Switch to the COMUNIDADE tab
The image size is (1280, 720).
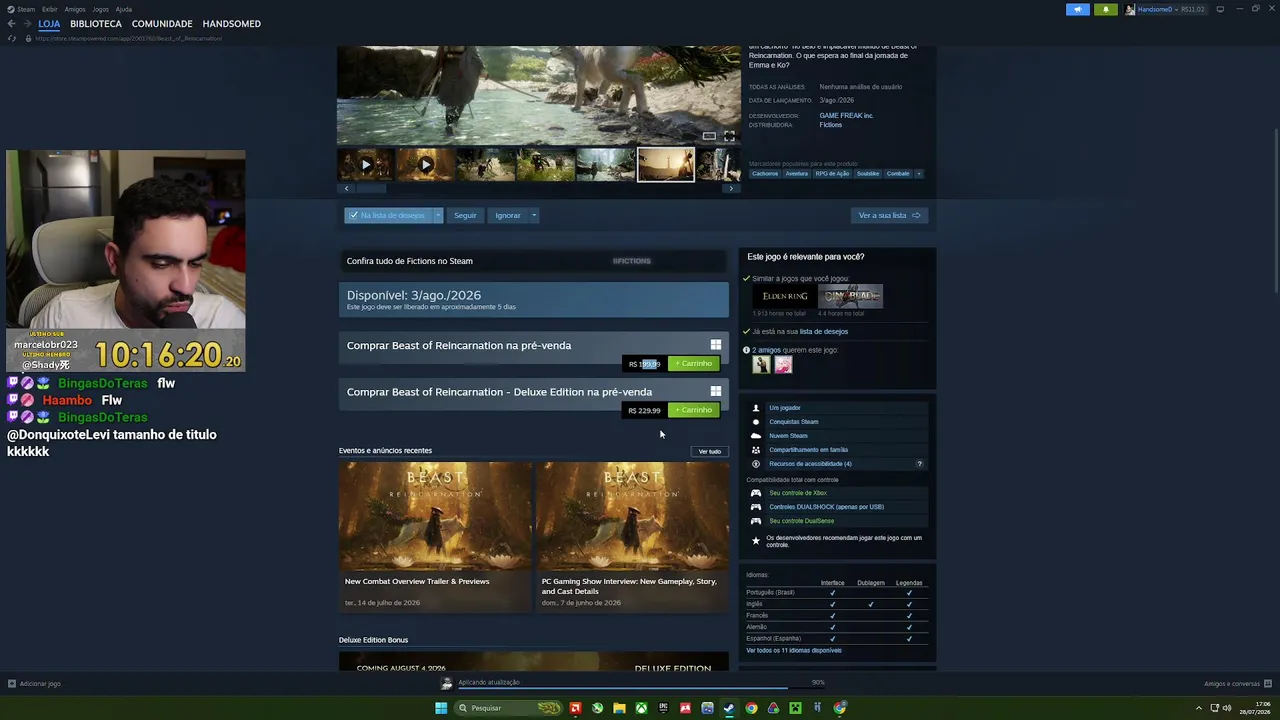pyautogui.click(x=162, y=24)
